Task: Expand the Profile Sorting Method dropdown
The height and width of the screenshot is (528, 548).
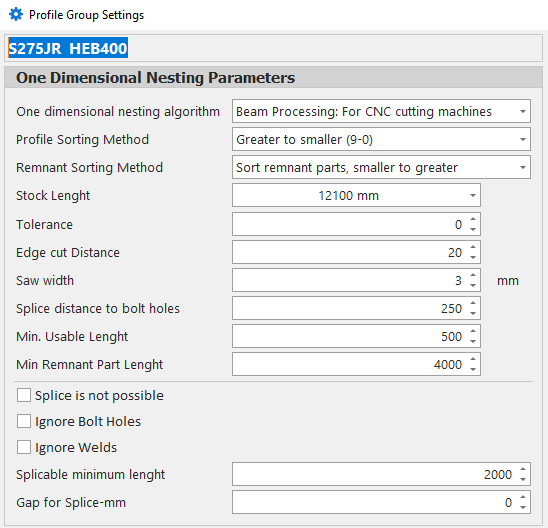Action: [x=381, y=139]
